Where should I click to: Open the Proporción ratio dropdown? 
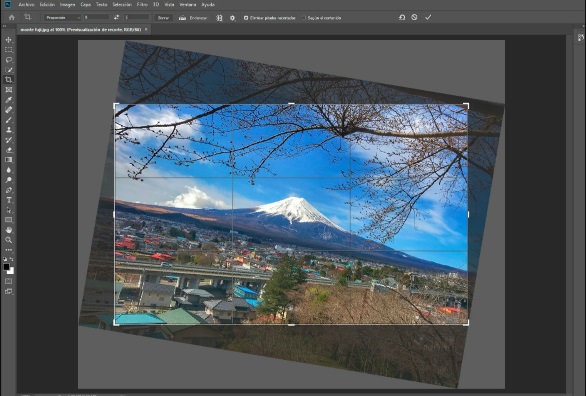point(62,18)
